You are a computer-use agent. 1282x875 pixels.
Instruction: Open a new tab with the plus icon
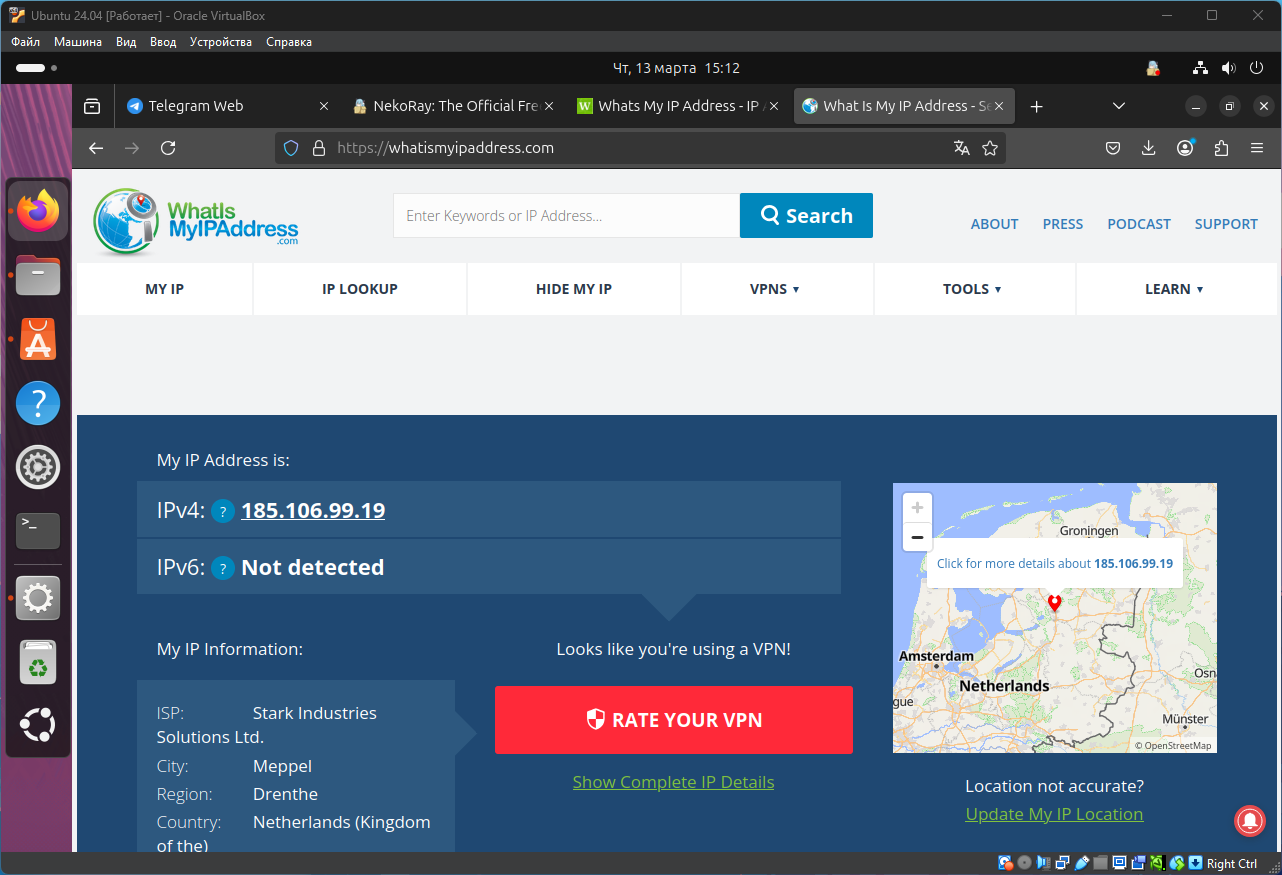(1037, 106)
